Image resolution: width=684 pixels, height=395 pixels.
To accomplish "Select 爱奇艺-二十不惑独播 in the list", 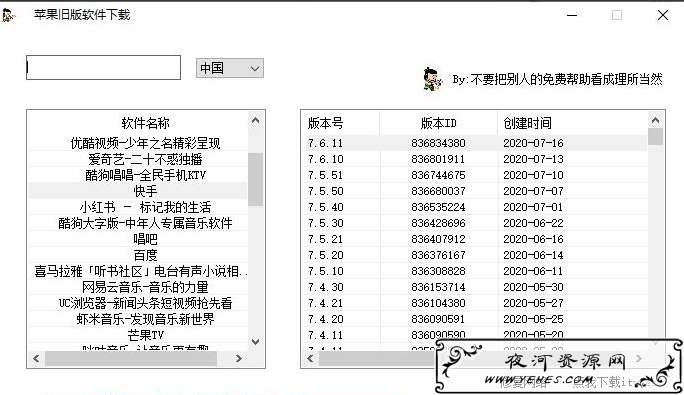I will pos(138,159).
